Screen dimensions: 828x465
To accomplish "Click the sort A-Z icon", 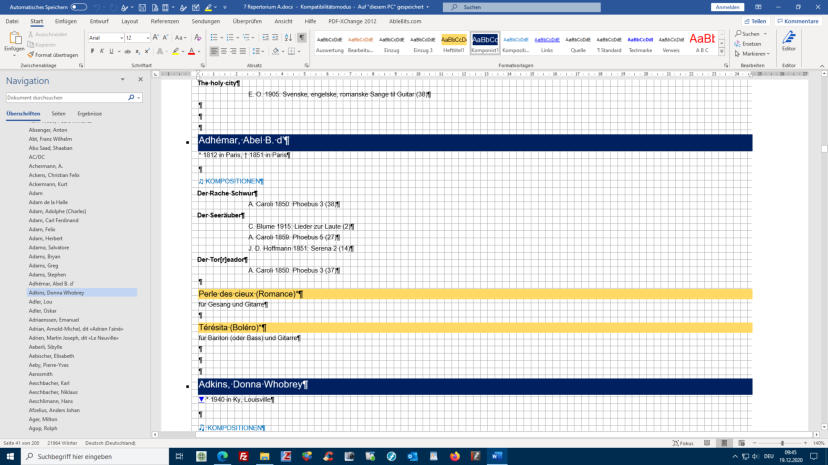I will 288,38.
